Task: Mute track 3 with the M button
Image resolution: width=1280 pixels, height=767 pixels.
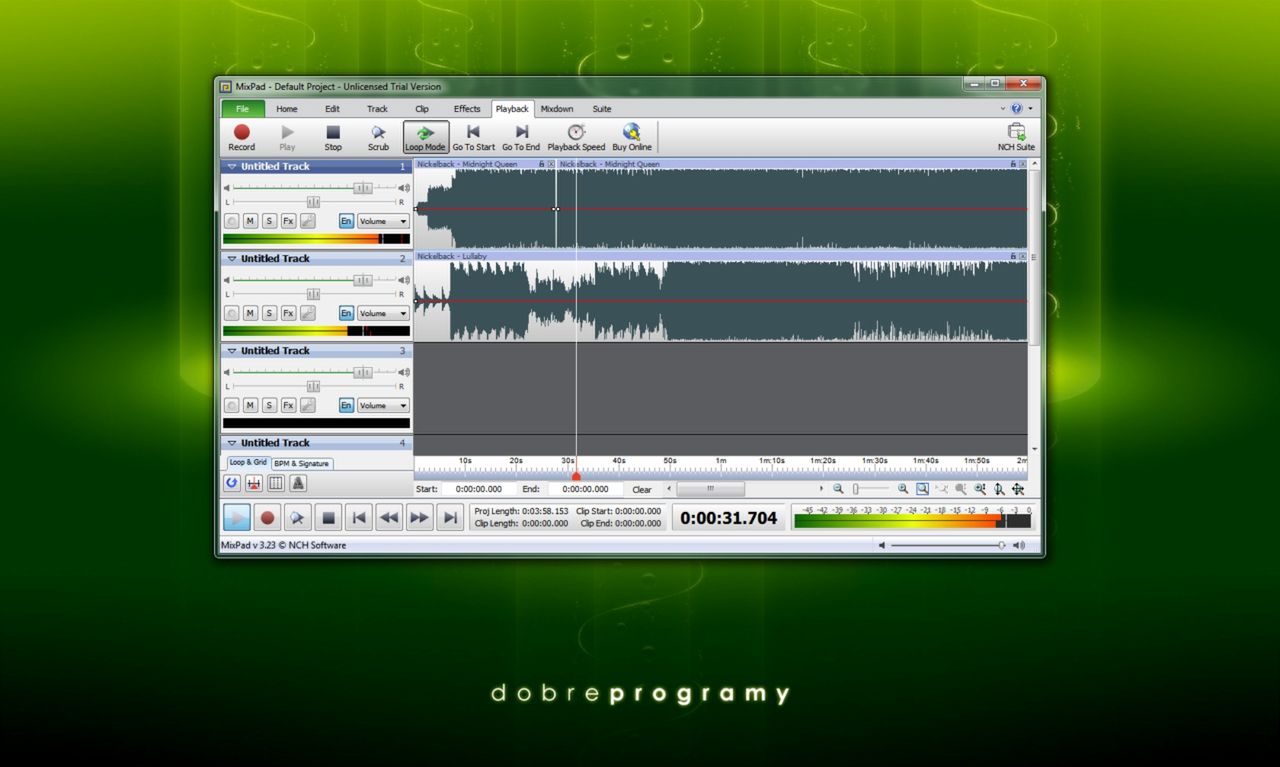Action: coord(251,405)
